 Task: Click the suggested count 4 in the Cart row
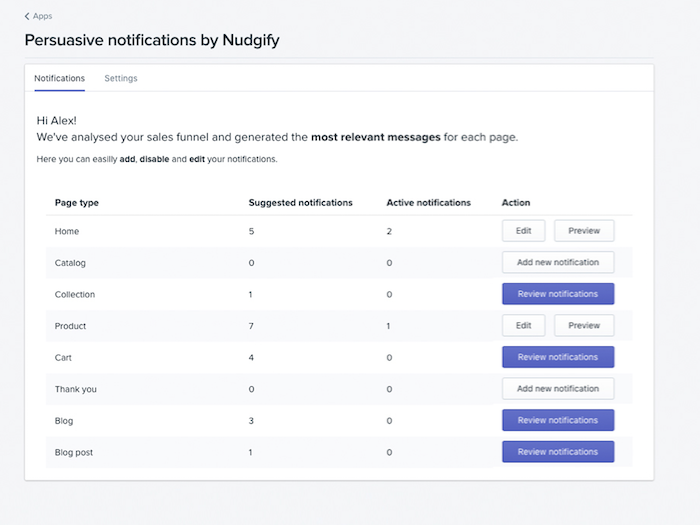pos(251,358)
